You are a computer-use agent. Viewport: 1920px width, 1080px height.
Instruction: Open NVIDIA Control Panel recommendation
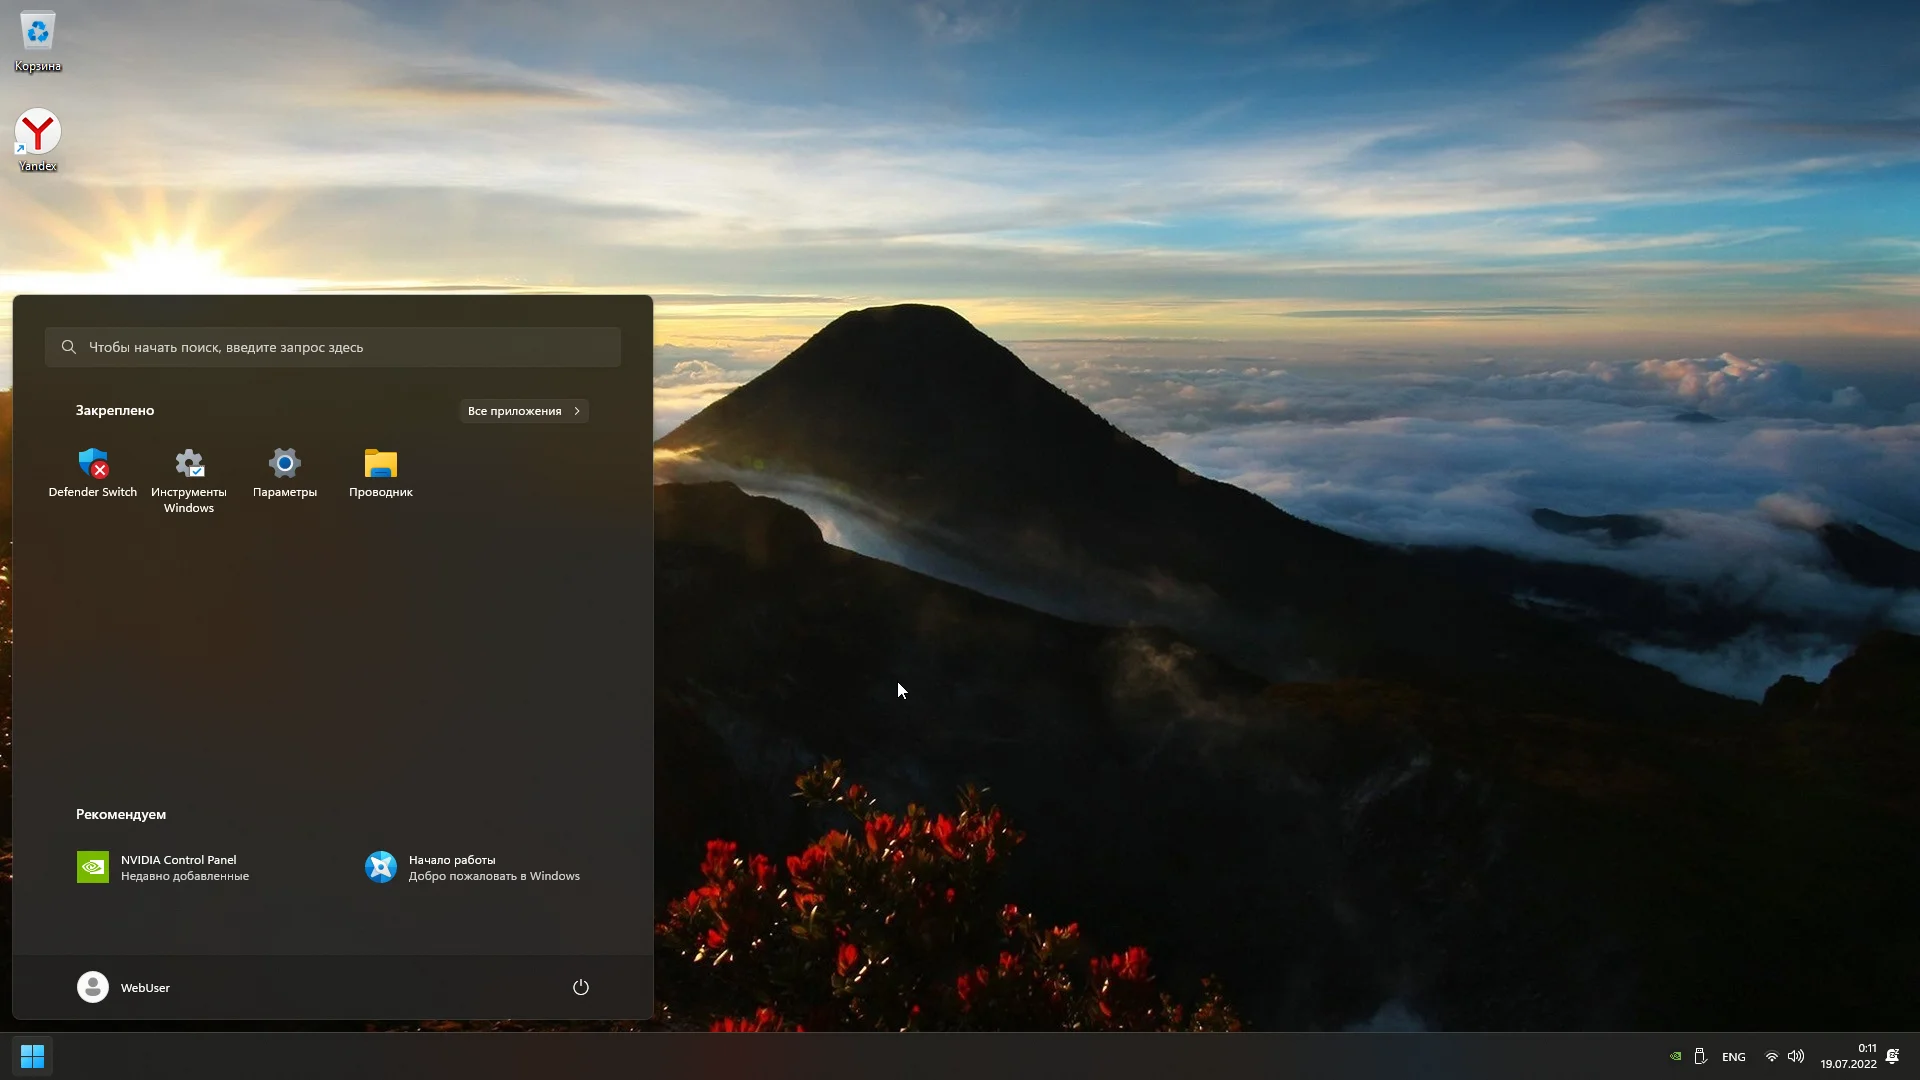165,867
